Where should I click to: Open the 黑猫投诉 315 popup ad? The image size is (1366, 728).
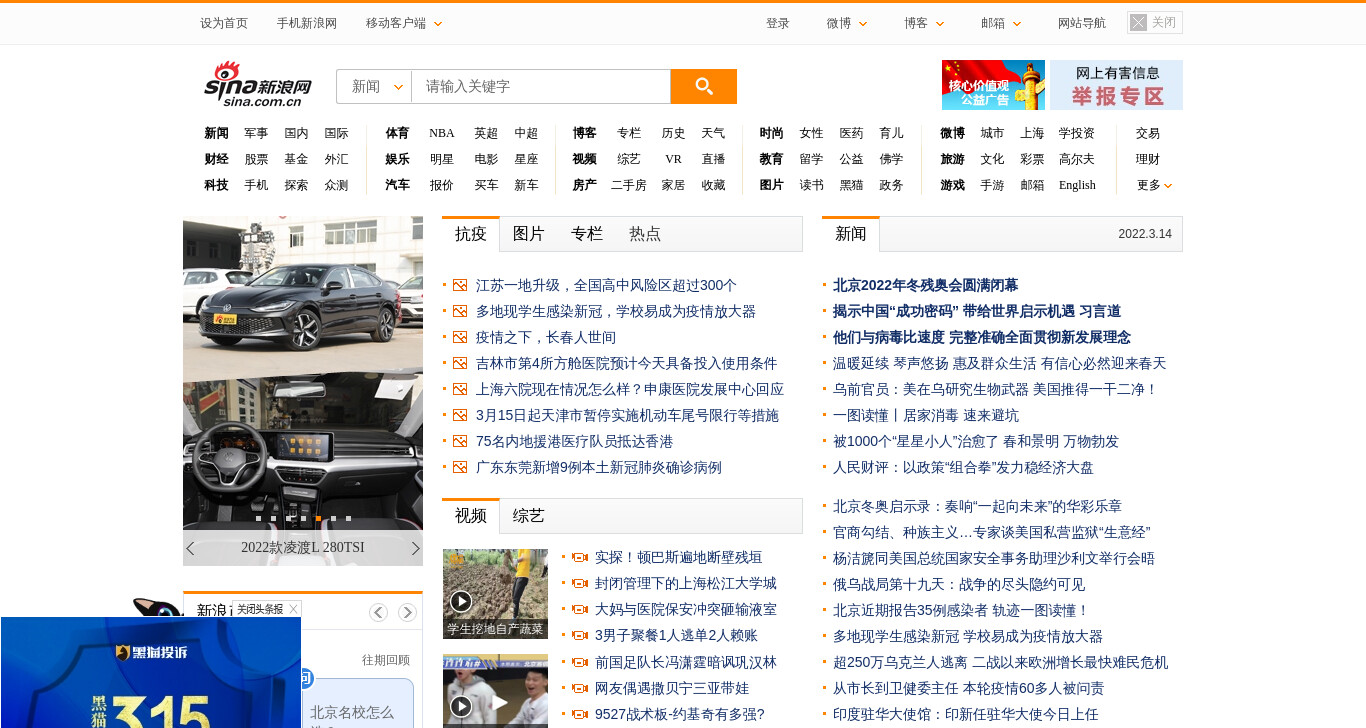coord(151,672)
